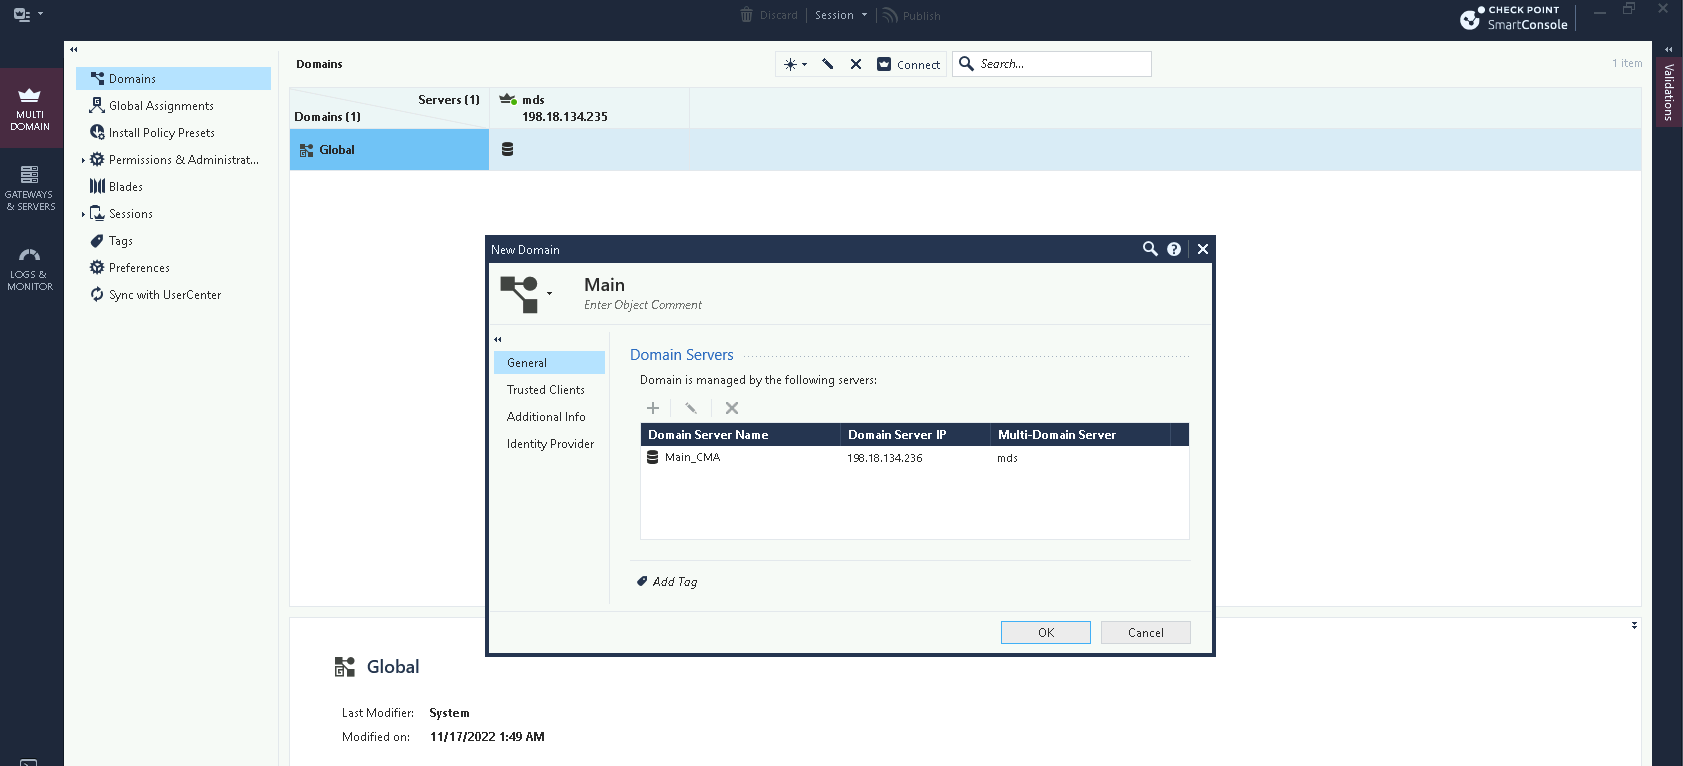Open the Session dropdown menu
The image size is (1683, 766).
[x=841, y=15]
